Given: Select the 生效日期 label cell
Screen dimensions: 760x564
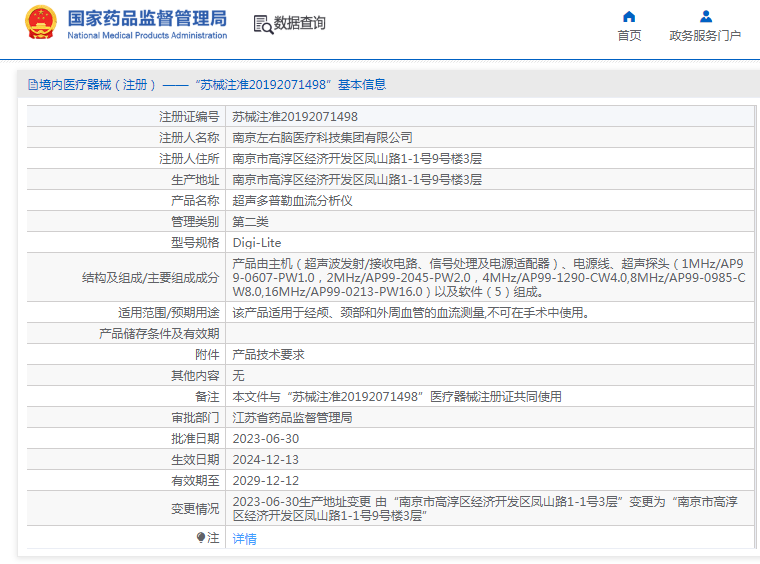Looking at the screenshot, I should pos(127,459).
